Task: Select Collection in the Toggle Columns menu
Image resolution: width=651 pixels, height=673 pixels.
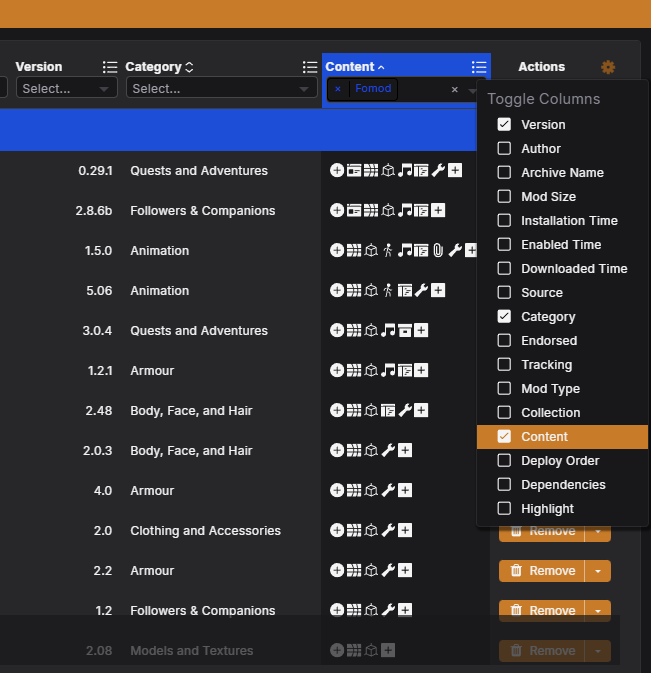Action: pyautogui.click(x=562, y=412)
